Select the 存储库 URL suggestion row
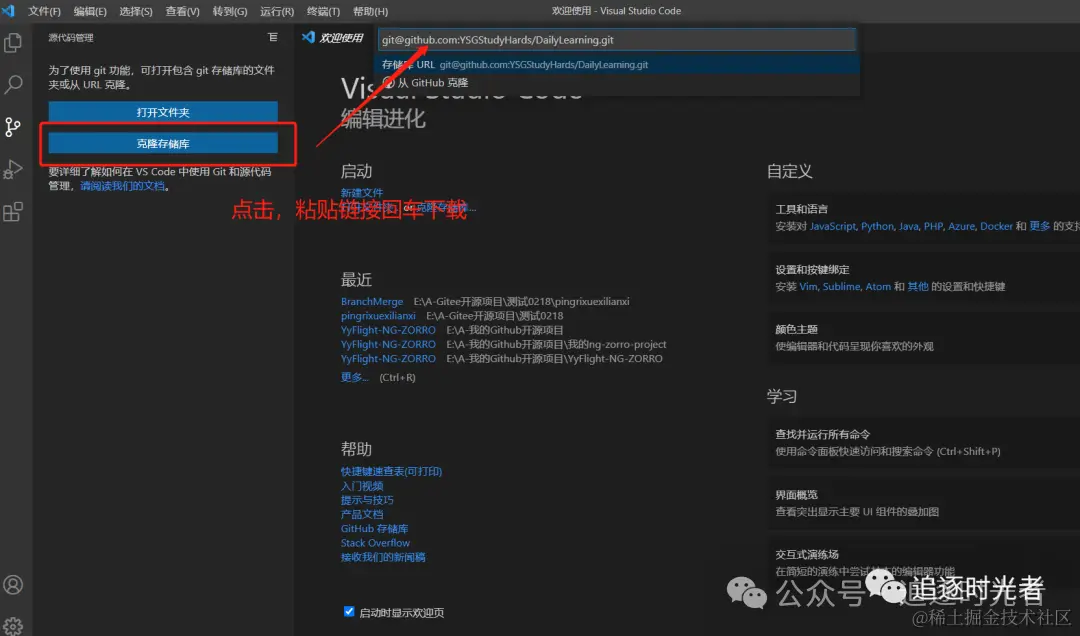Image resolution: width=1080 pixels, height=636 pixels. pos(616,65)
